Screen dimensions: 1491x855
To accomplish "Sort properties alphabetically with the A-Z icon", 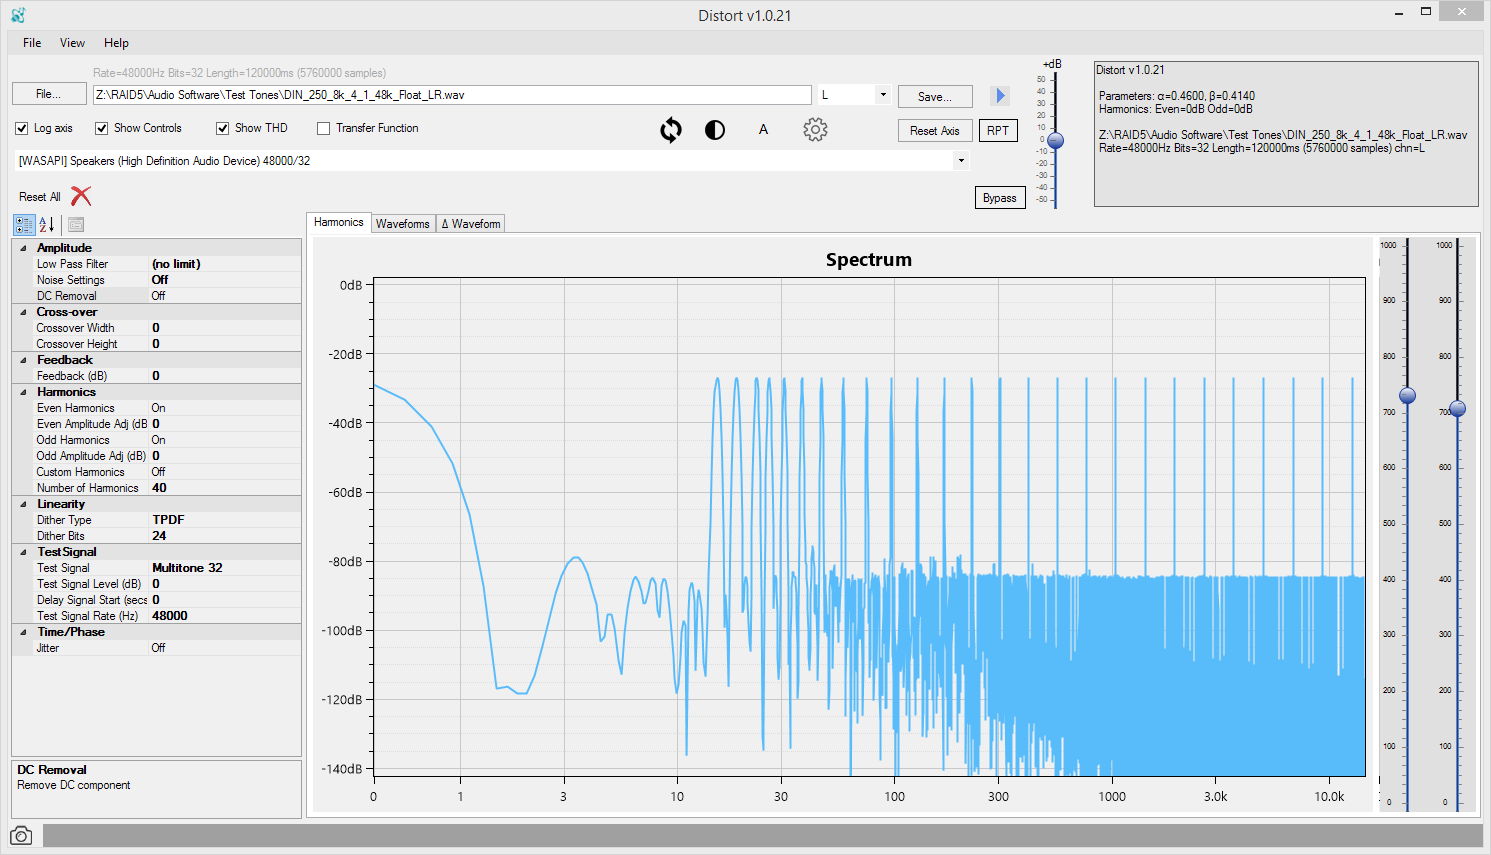I will (x=47, y=225).
